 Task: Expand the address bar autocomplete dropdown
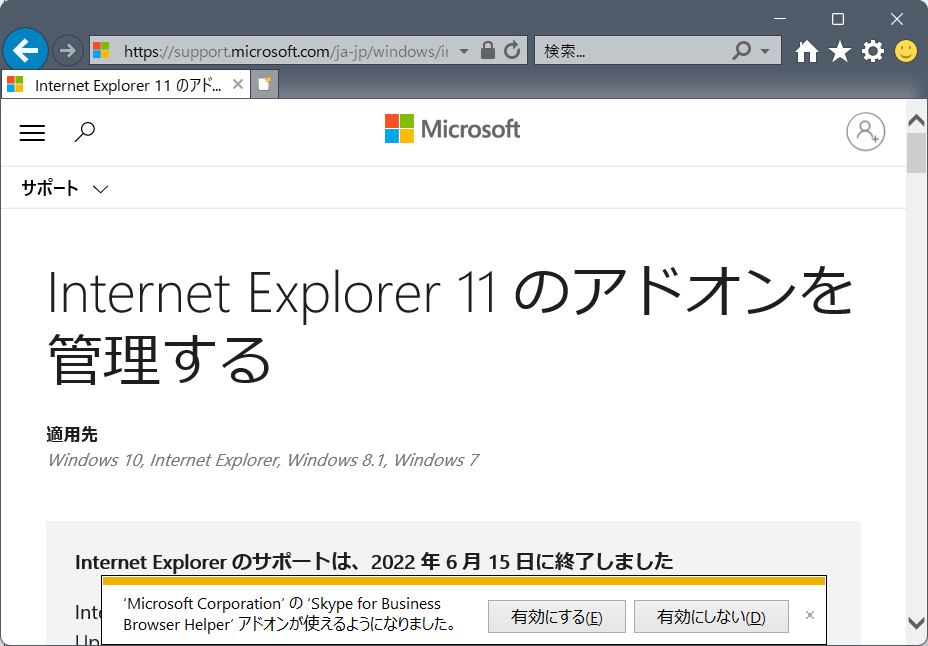(464, 51)
